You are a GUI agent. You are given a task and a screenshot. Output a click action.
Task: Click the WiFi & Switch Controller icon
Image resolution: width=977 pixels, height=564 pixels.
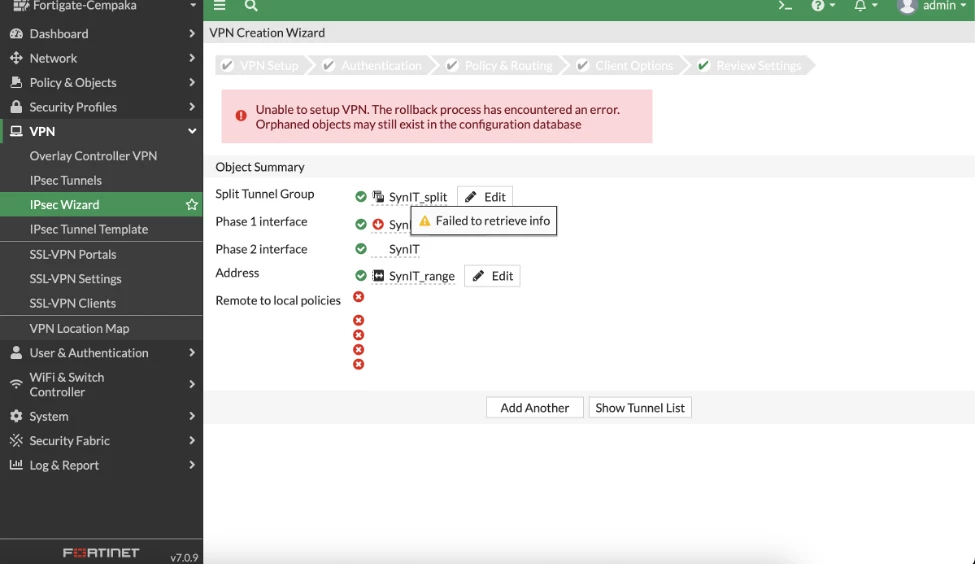16,384
